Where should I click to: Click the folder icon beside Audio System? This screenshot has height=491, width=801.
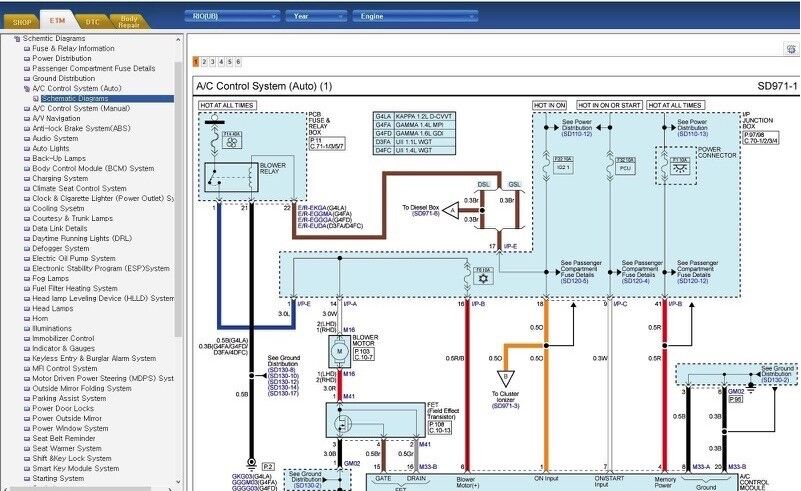coord(27,138)
